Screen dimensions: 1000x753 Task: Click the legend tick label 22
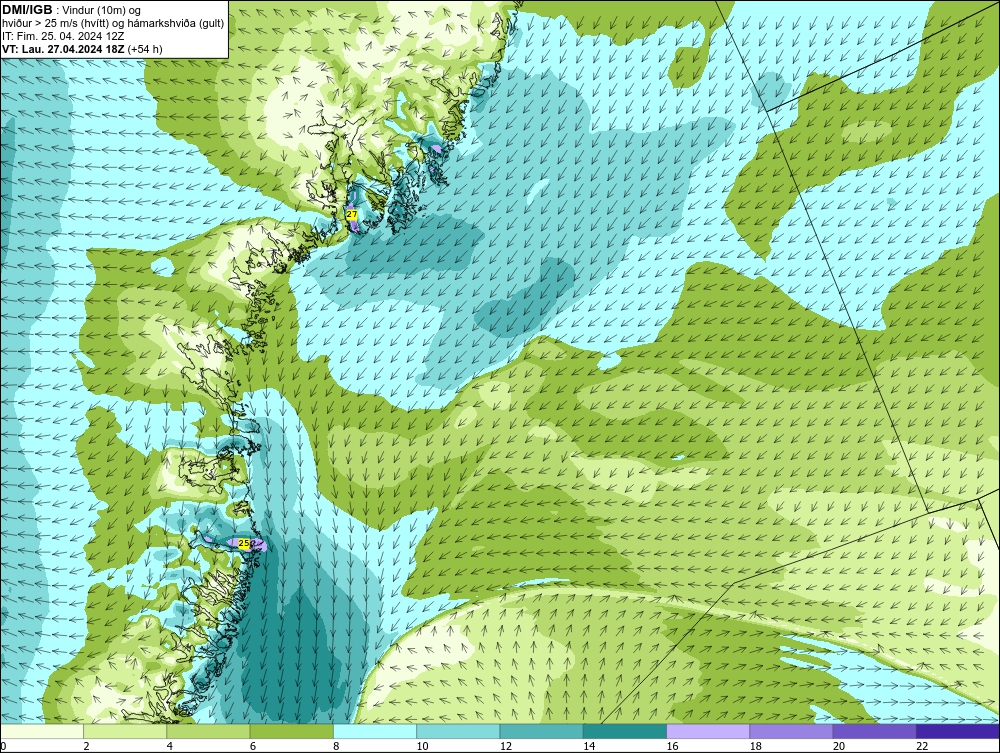[922, 747]
